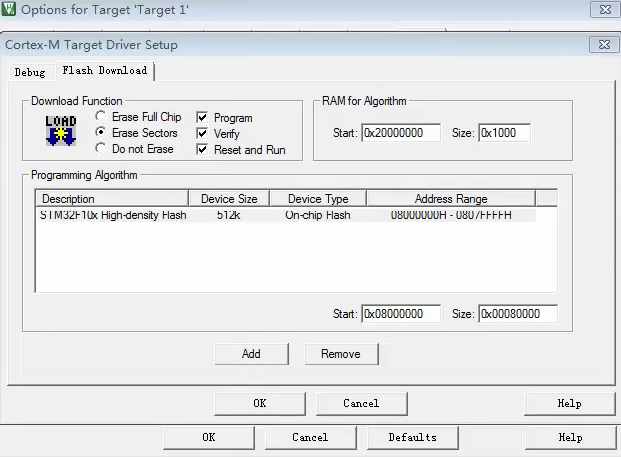Viewport: 621px width, 457px height.
Task: Click the Keil uVision icon in title bar
Action: [9, 9]
